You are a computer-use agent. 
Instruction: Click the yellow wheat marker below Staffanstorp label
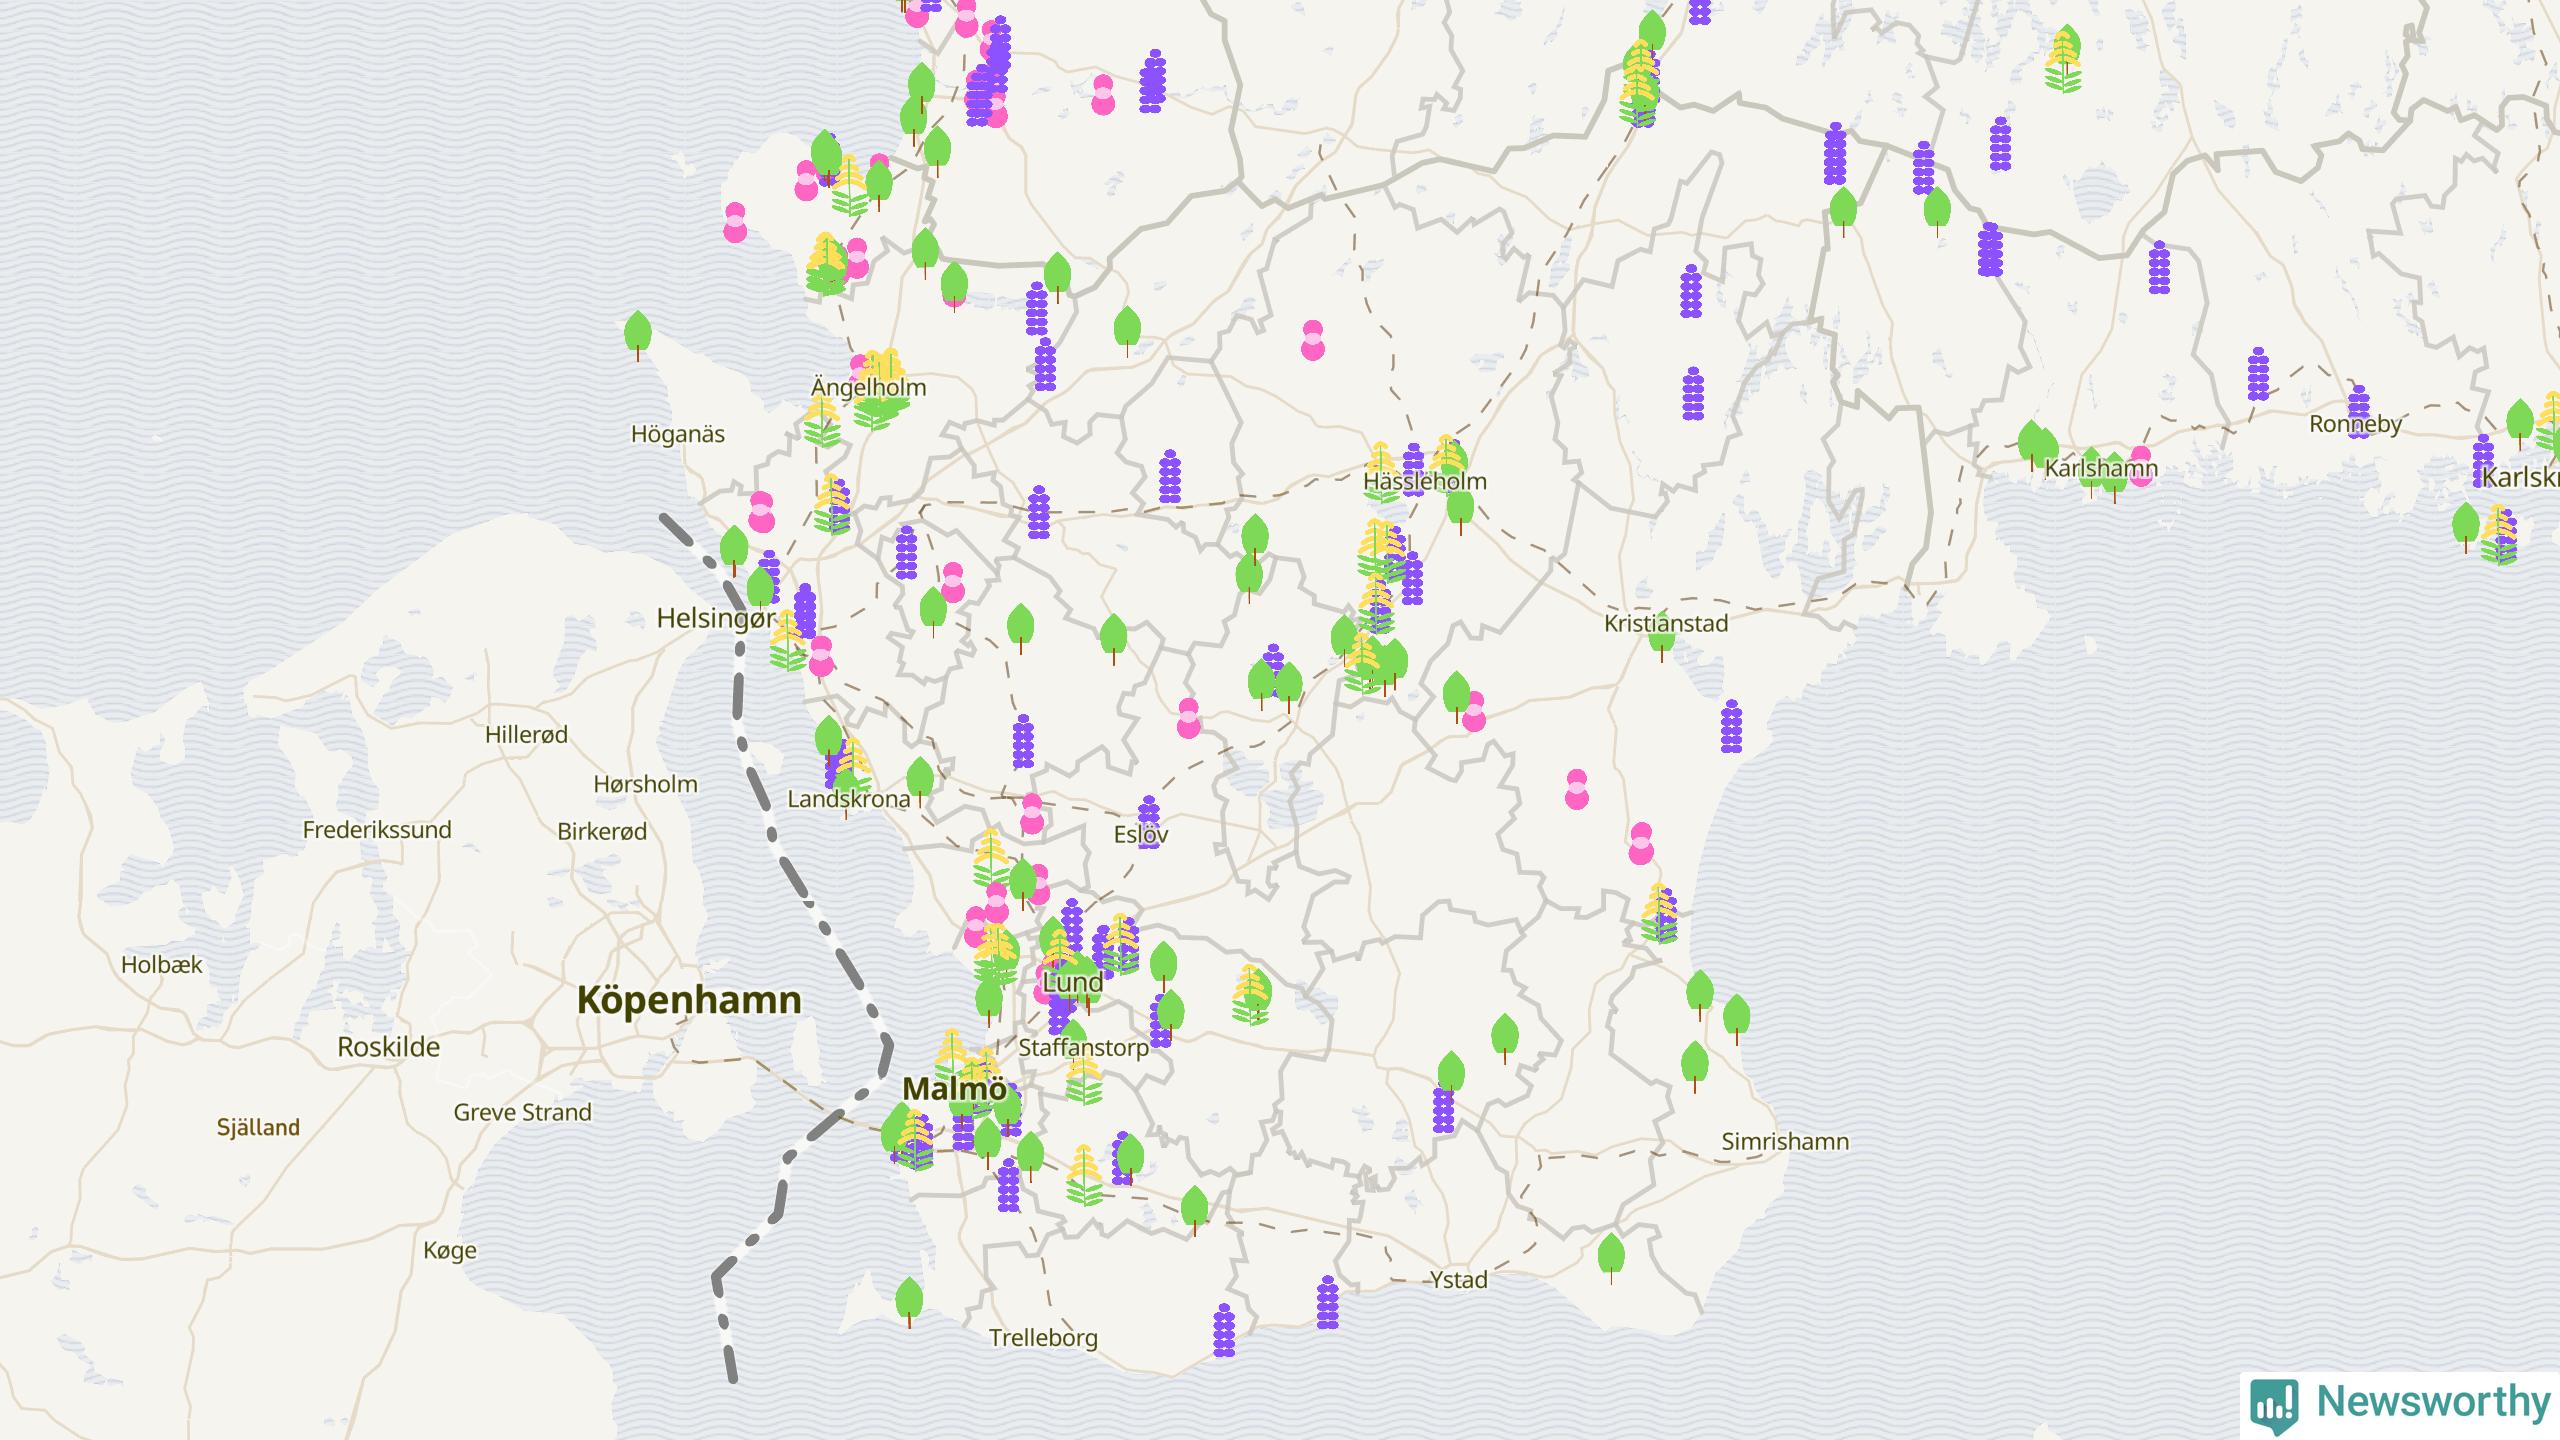[x=1084, y=1075]
